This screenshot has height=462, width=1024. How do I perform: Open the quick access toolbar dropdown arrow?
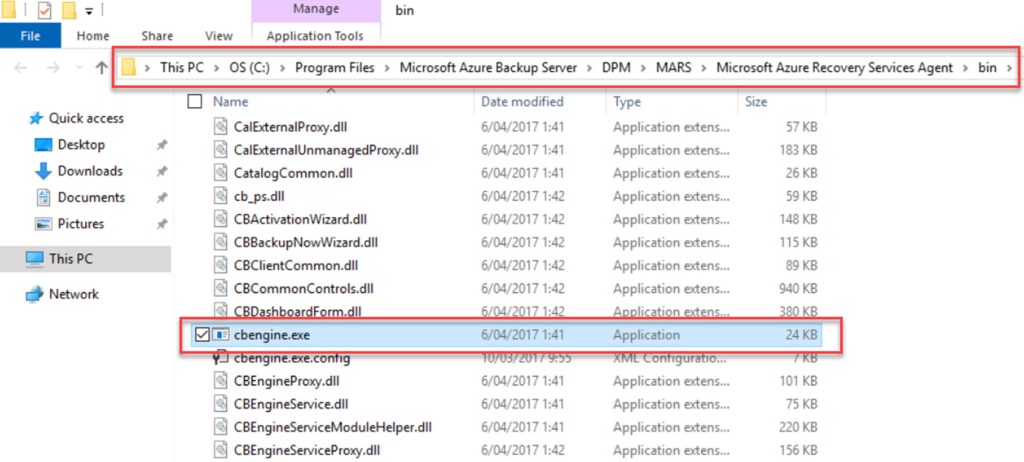pyautogui.click(x=89, y=12)
